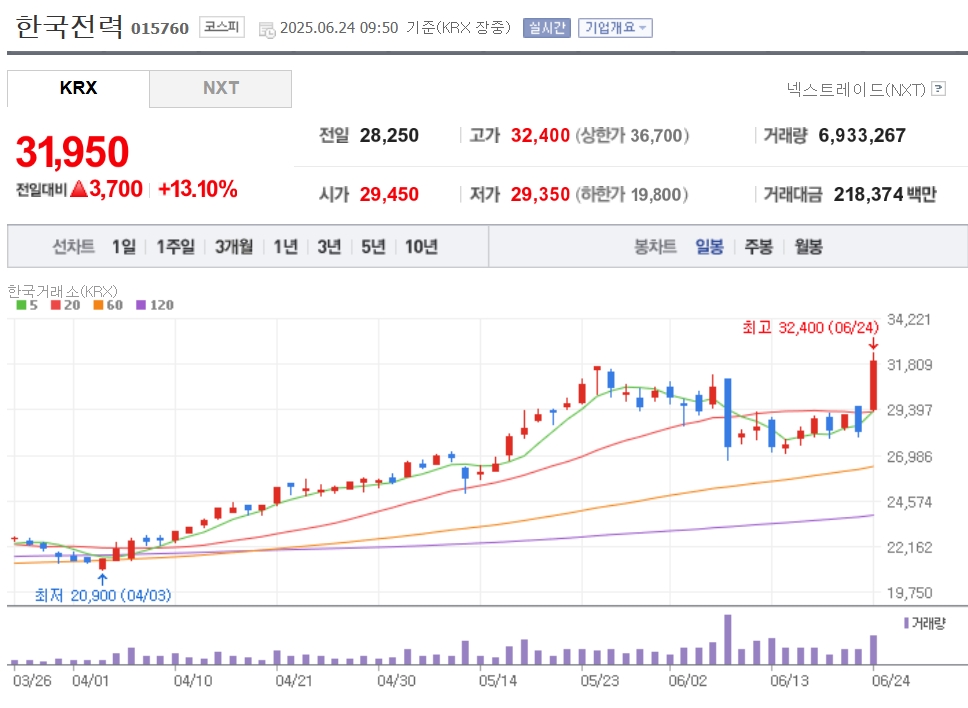This screenshot has height=708, width=968.
Task: Click the 최고 32,400 (06/24) annotation
Action: [810, 327]
